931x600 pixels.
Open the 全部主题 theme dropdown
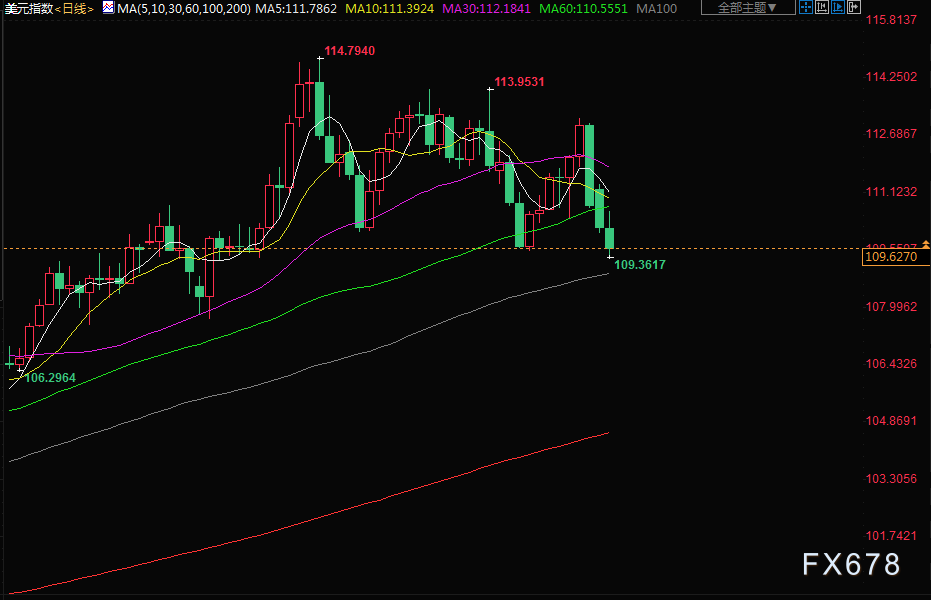click(748, 8)
